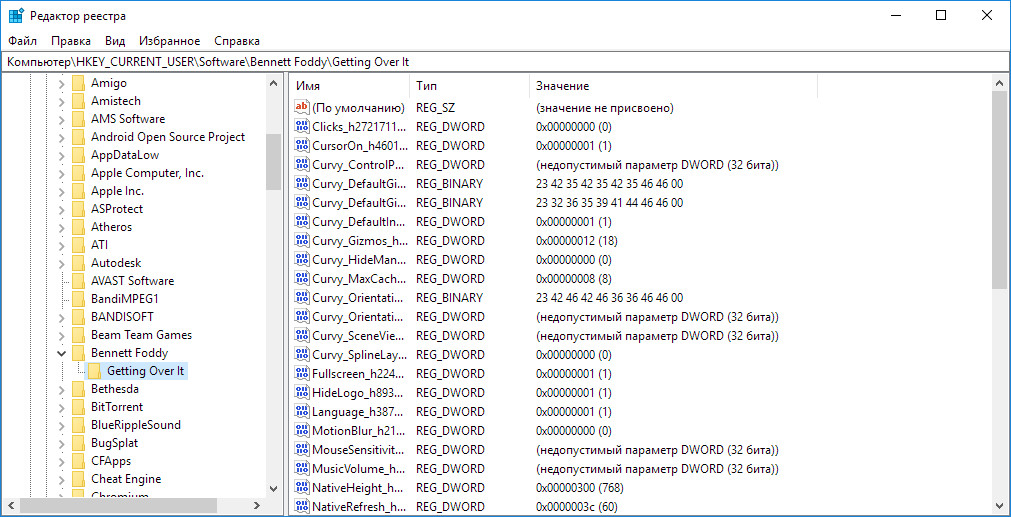Click REG_SZ type of default value

click(436, 107)
